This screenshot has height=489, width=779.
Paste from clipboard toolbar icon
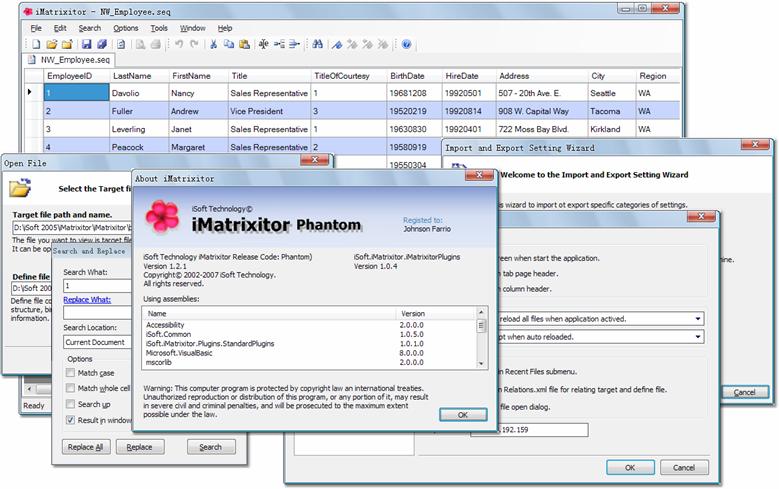pos(244,44)
